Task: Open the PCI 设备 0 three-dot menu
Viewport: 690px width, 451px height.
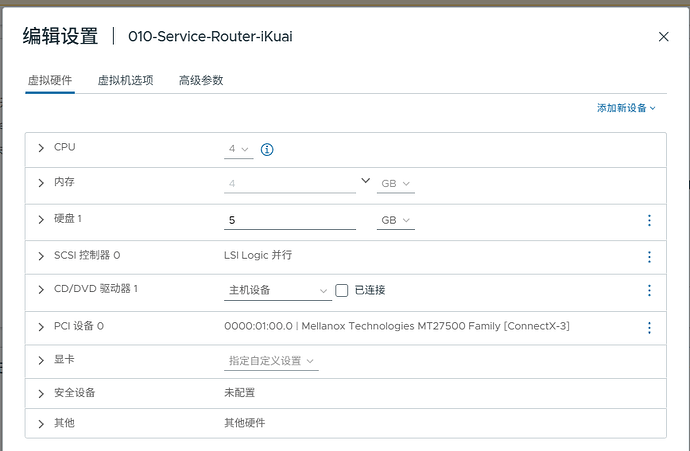Action: (x=649, y=327)
